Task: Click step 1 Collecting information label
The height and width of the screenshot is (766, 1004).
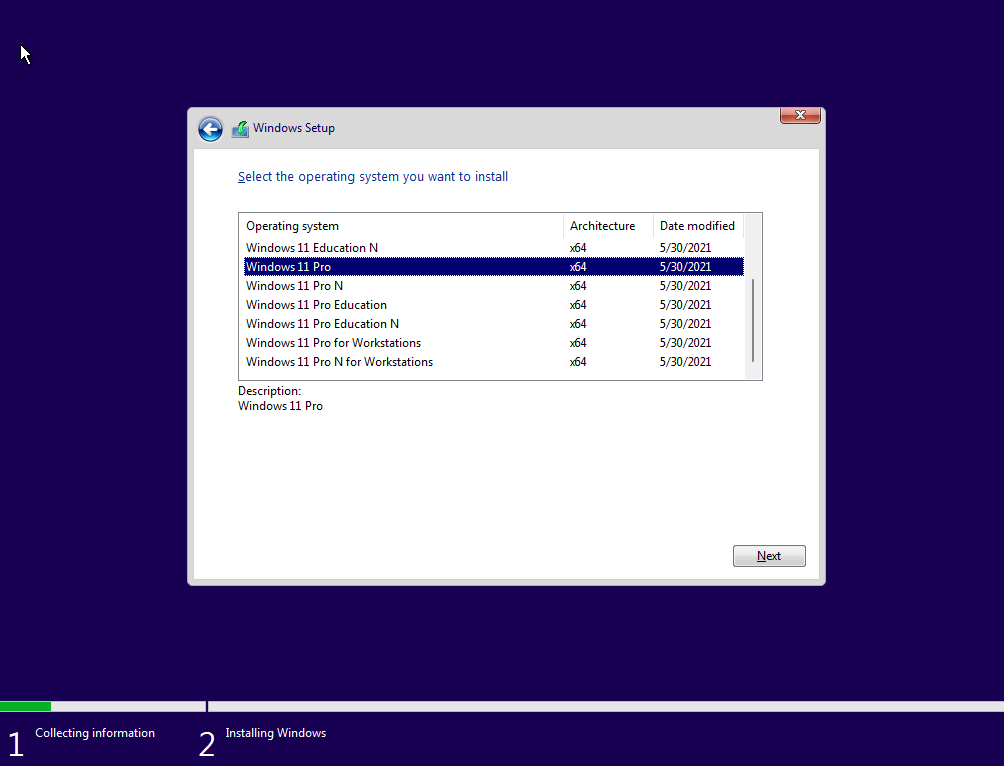Action: (x=95, y=733)
